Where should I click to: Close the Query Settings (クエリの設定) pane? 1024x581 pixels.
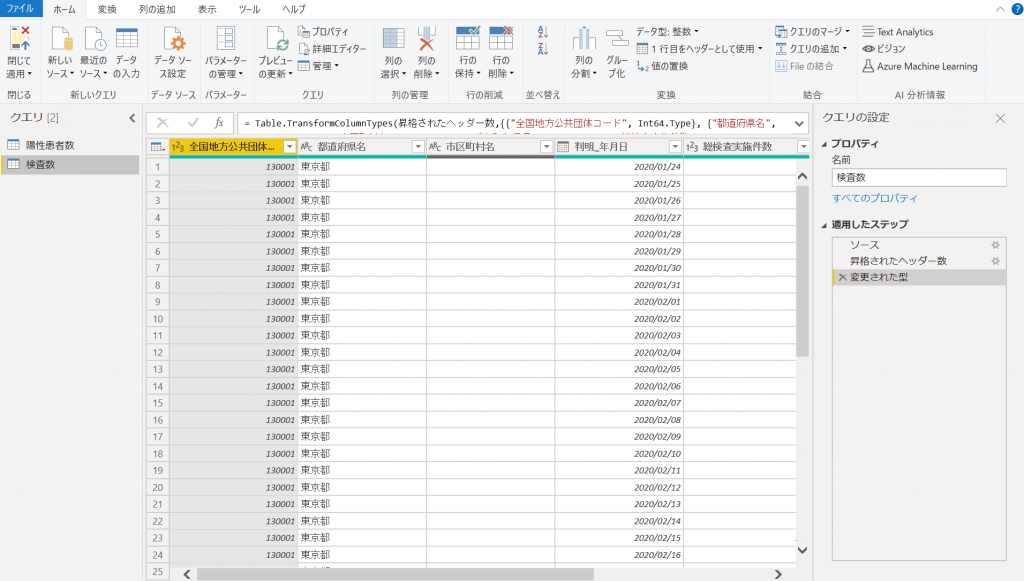1000,118
